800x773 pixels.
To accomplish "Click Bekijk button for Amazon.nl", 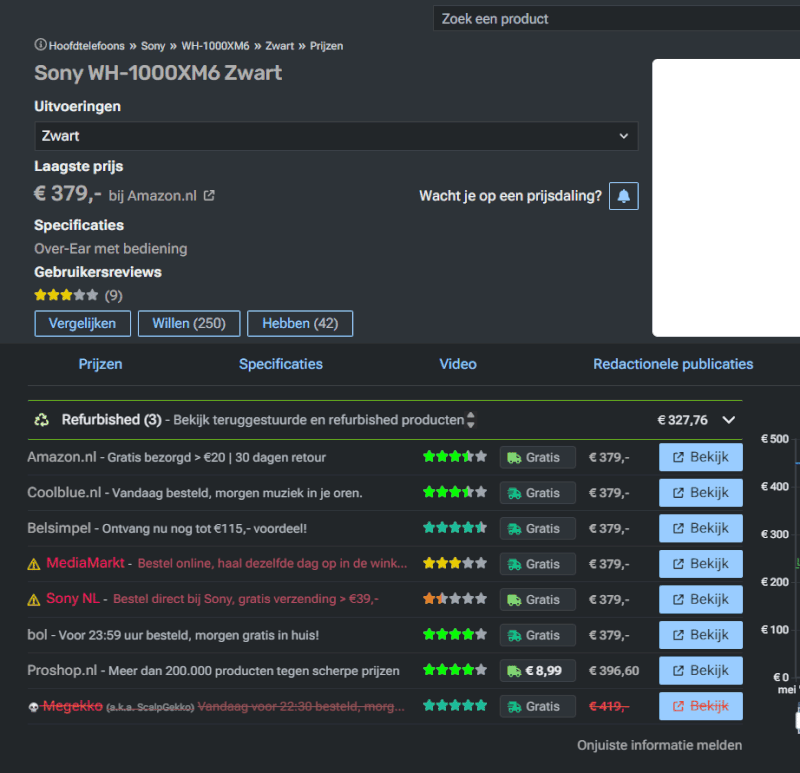I will click(701, 457).
